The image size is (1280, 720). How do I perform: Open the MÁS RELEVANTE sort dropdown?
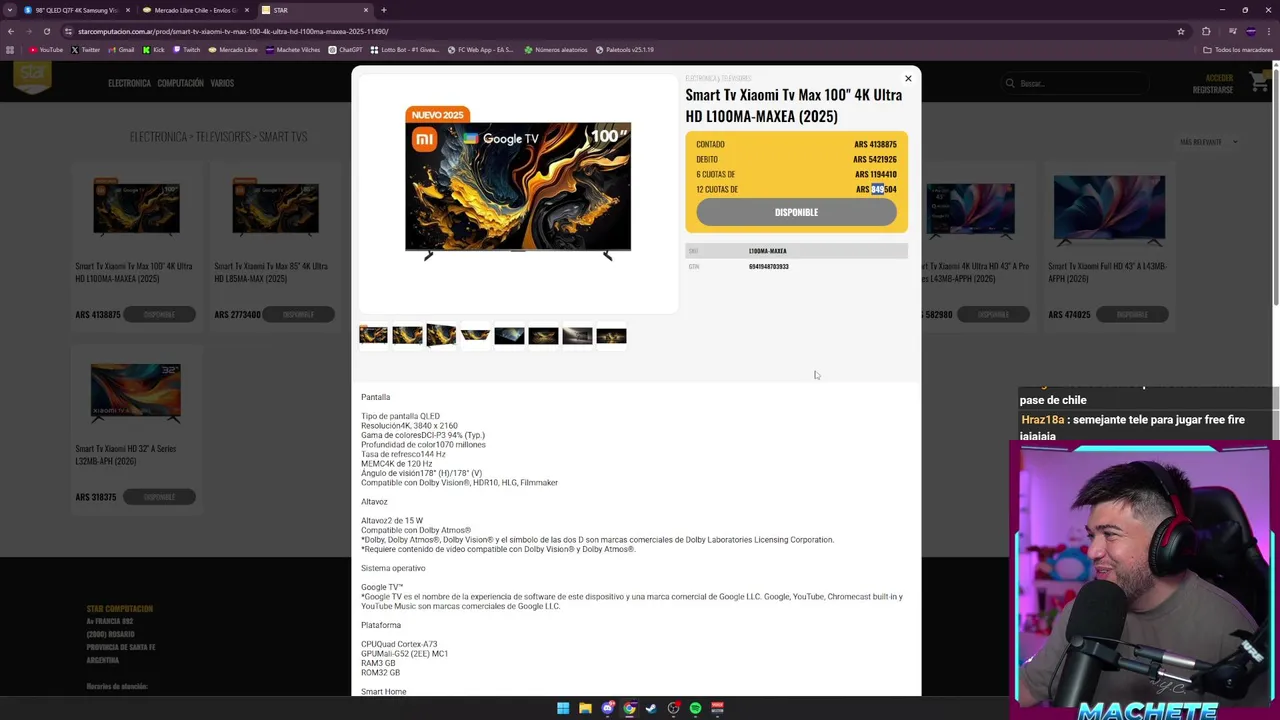pyautogui.click(x=1208, y=142)
